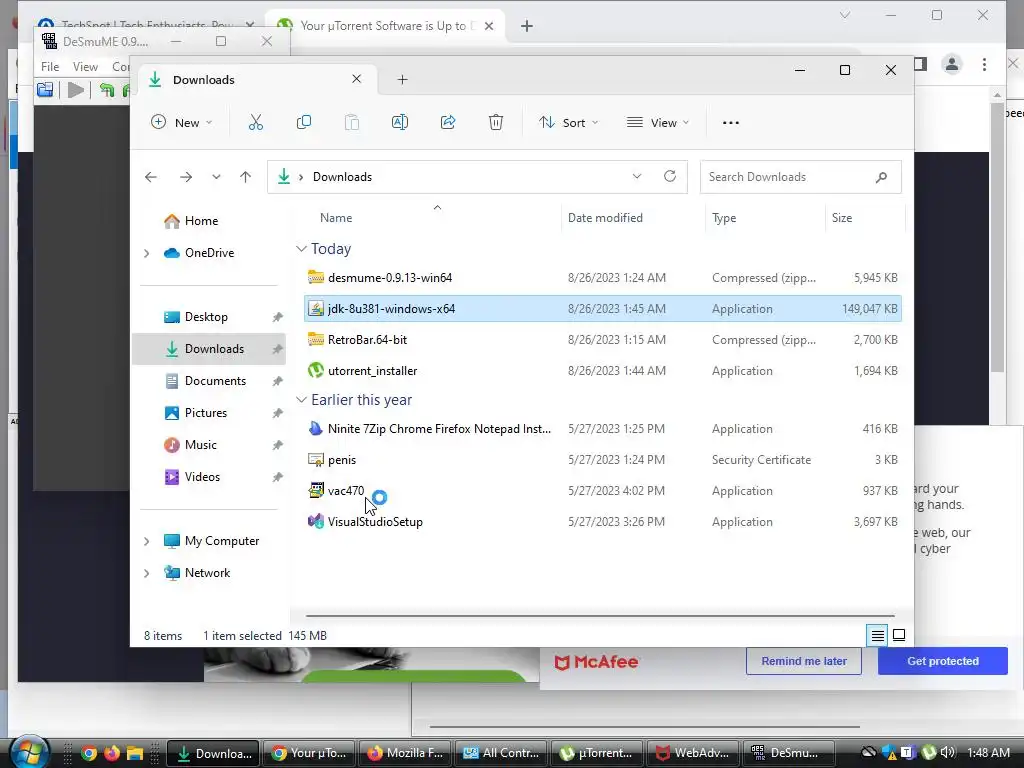Screen dimensions: 1024x768
Task: Select the utorrent_installer file icon
Action: (315, 370)
